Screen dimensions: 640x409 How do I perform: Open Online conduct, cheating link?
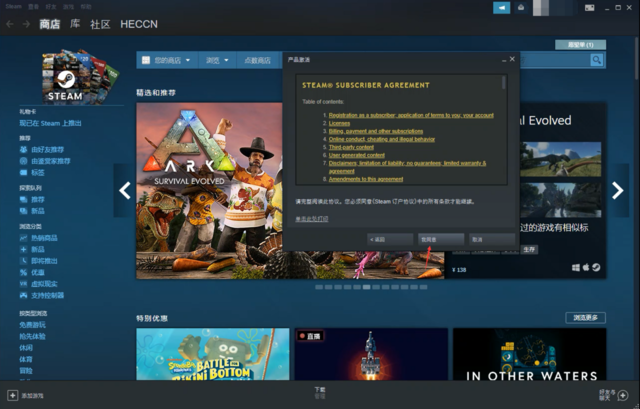point(382,139)
